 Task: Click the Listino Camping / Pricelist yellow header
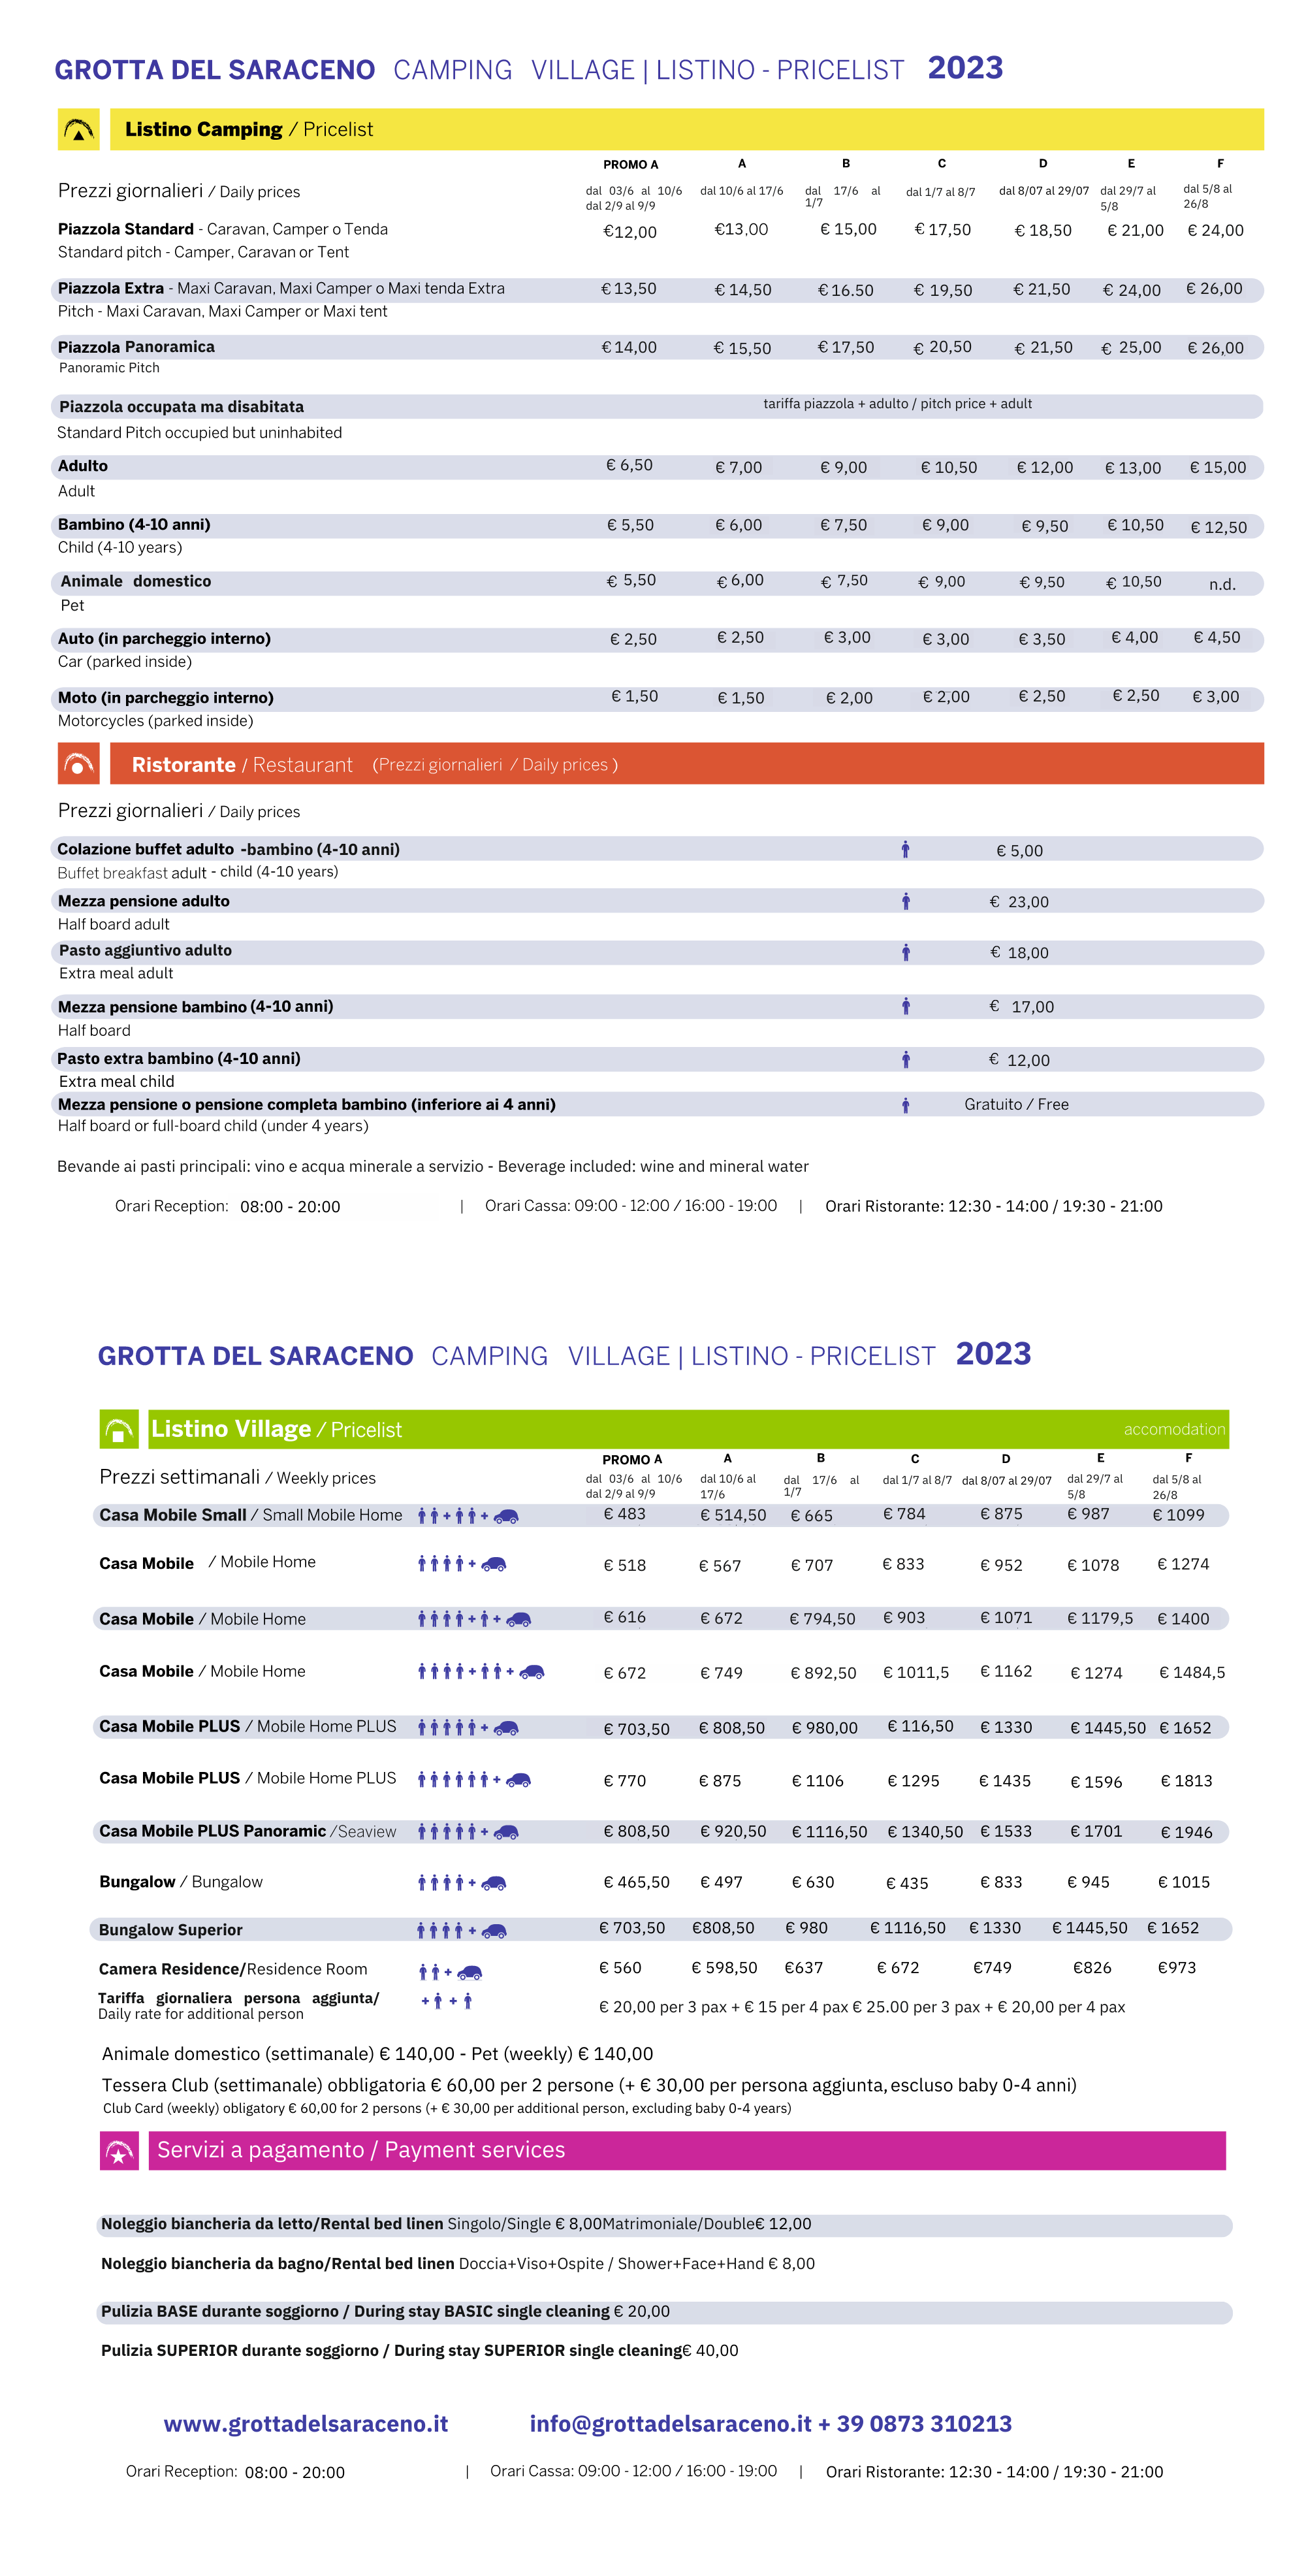point(686,129)
